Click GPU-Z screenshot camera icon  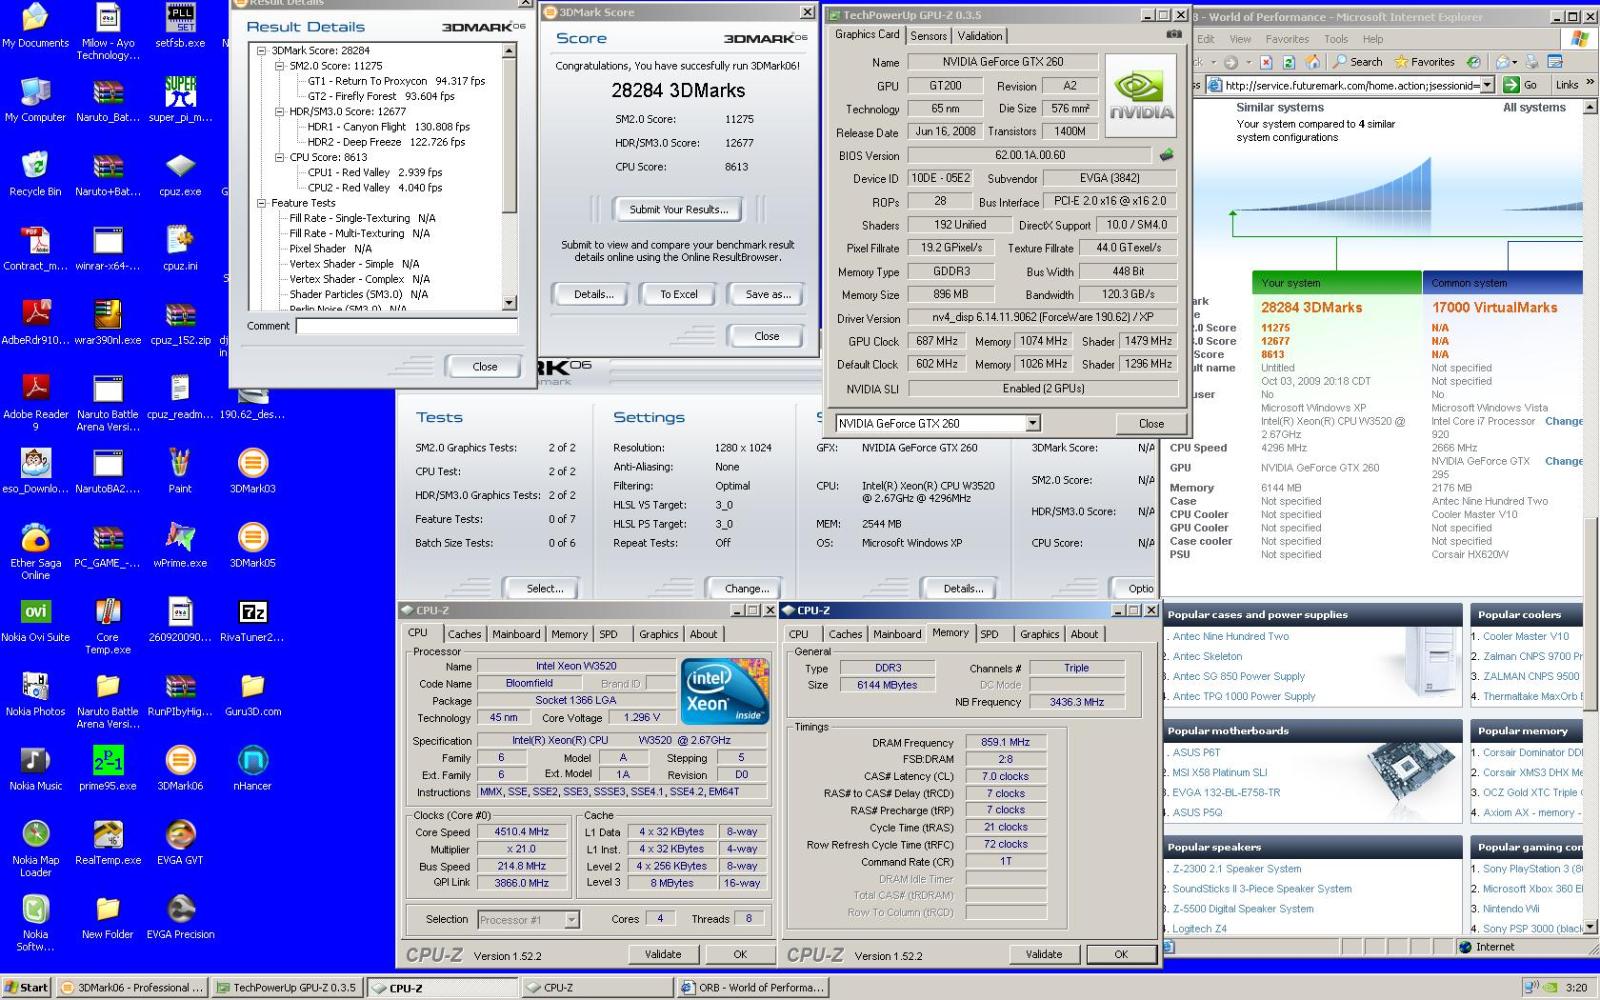[x=1174, y=34]
